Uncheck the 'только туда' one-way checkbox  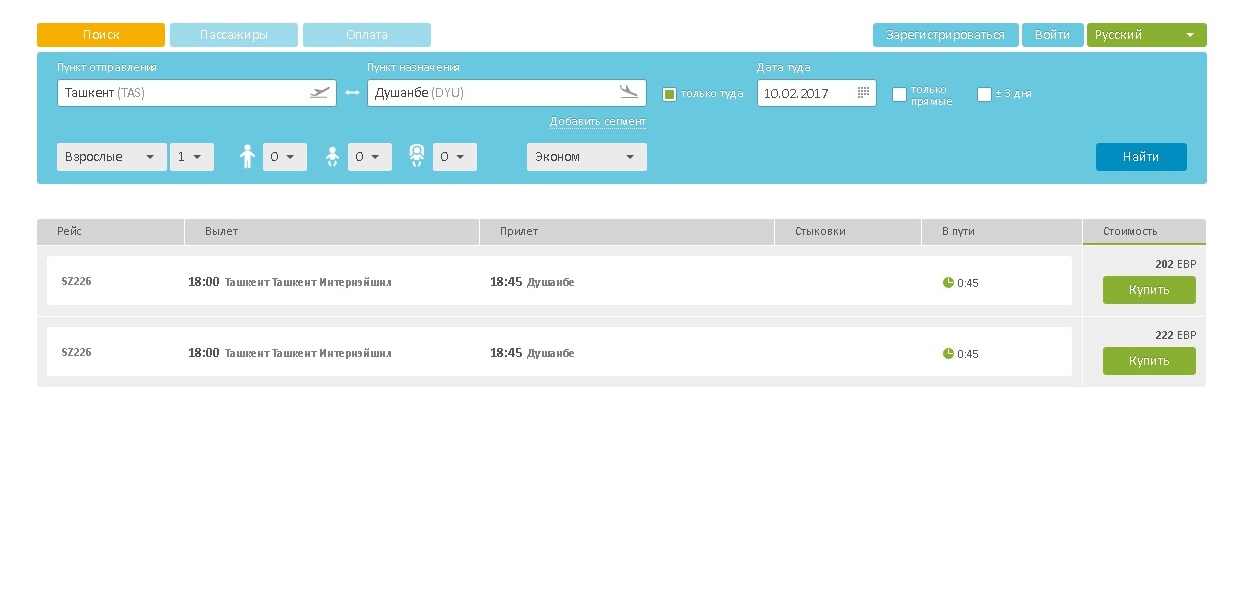670,94
